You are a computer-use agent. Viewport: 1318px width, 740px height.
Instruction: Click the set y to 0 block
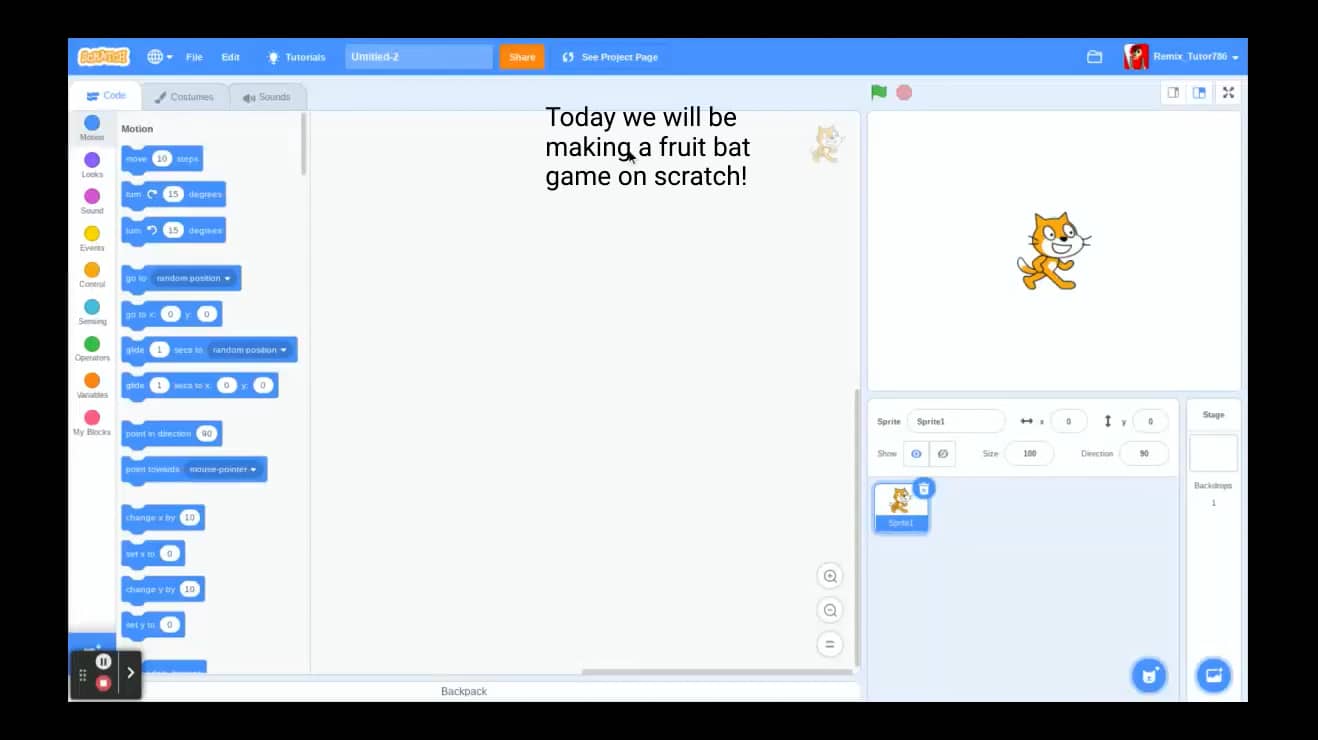[x=153, y=625]
